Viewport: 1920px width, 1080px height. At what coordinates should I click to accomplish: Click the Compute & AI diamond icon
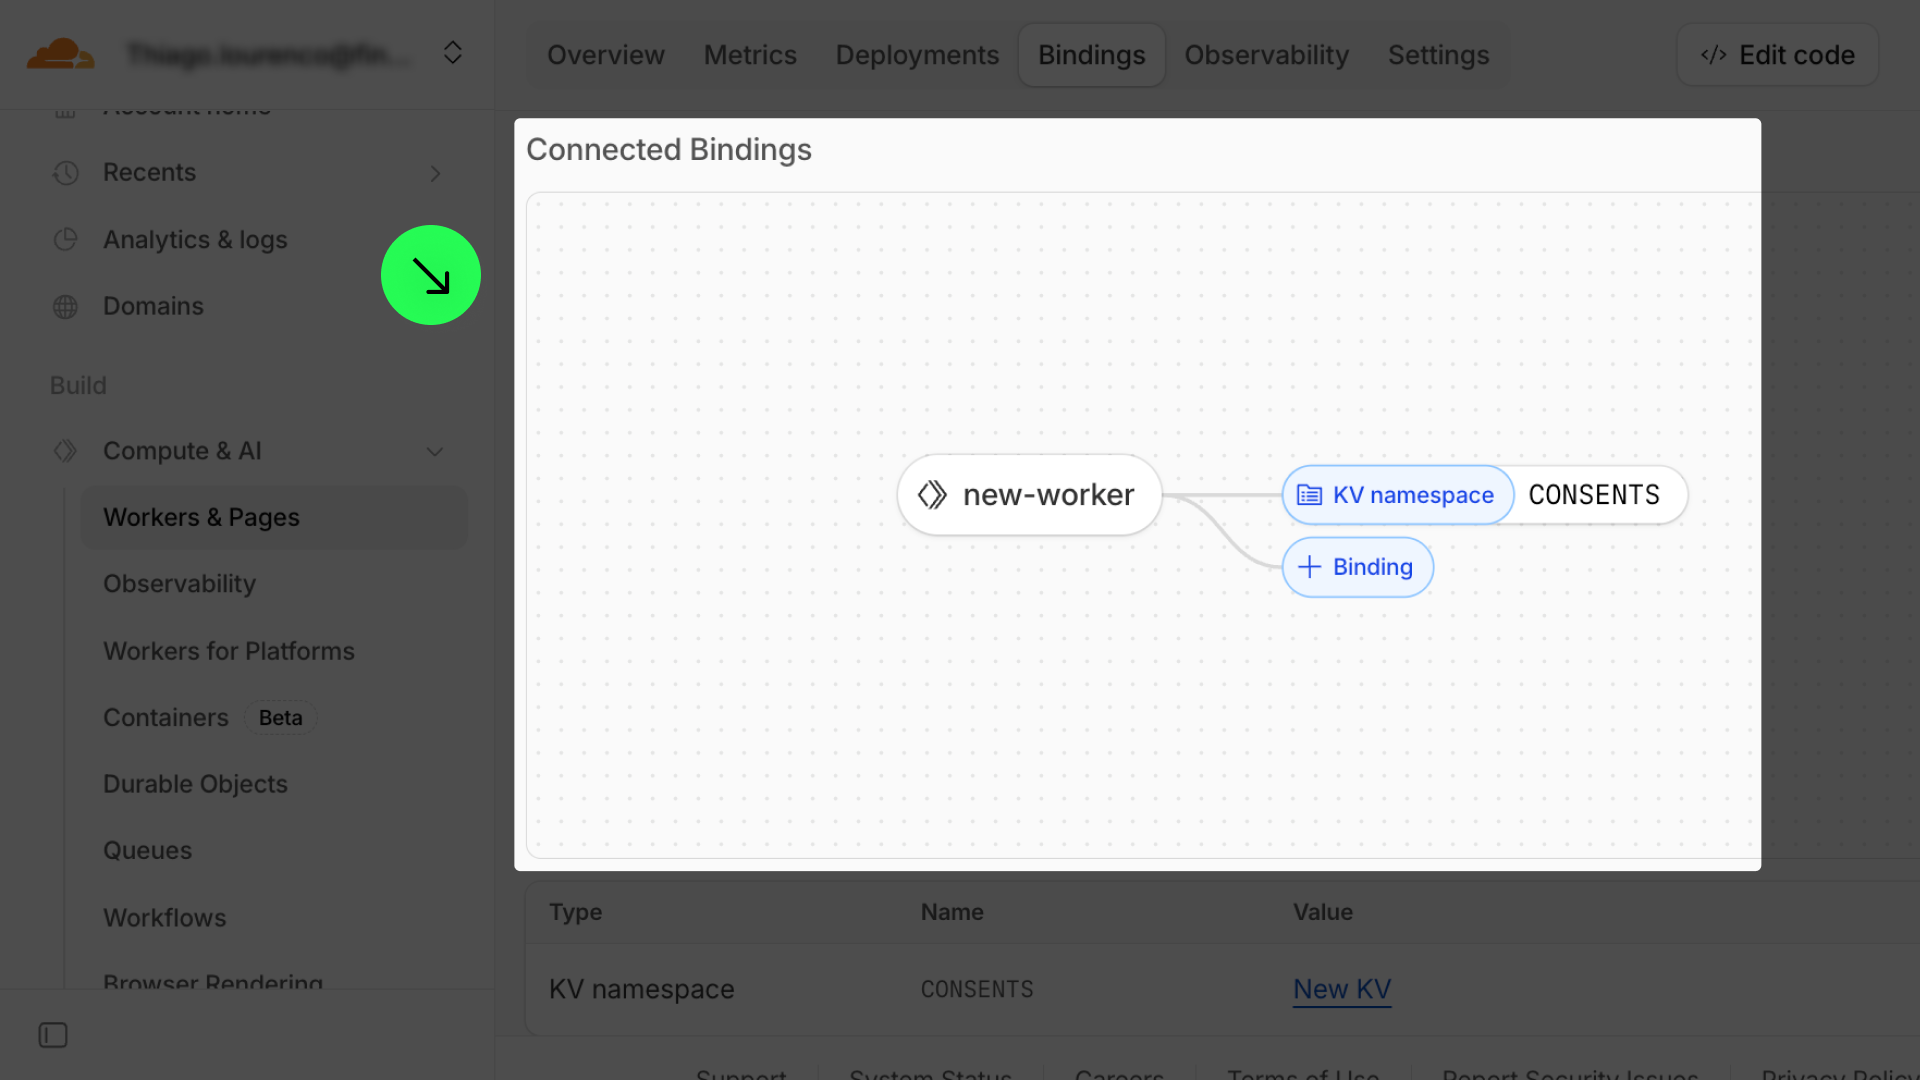66,451
